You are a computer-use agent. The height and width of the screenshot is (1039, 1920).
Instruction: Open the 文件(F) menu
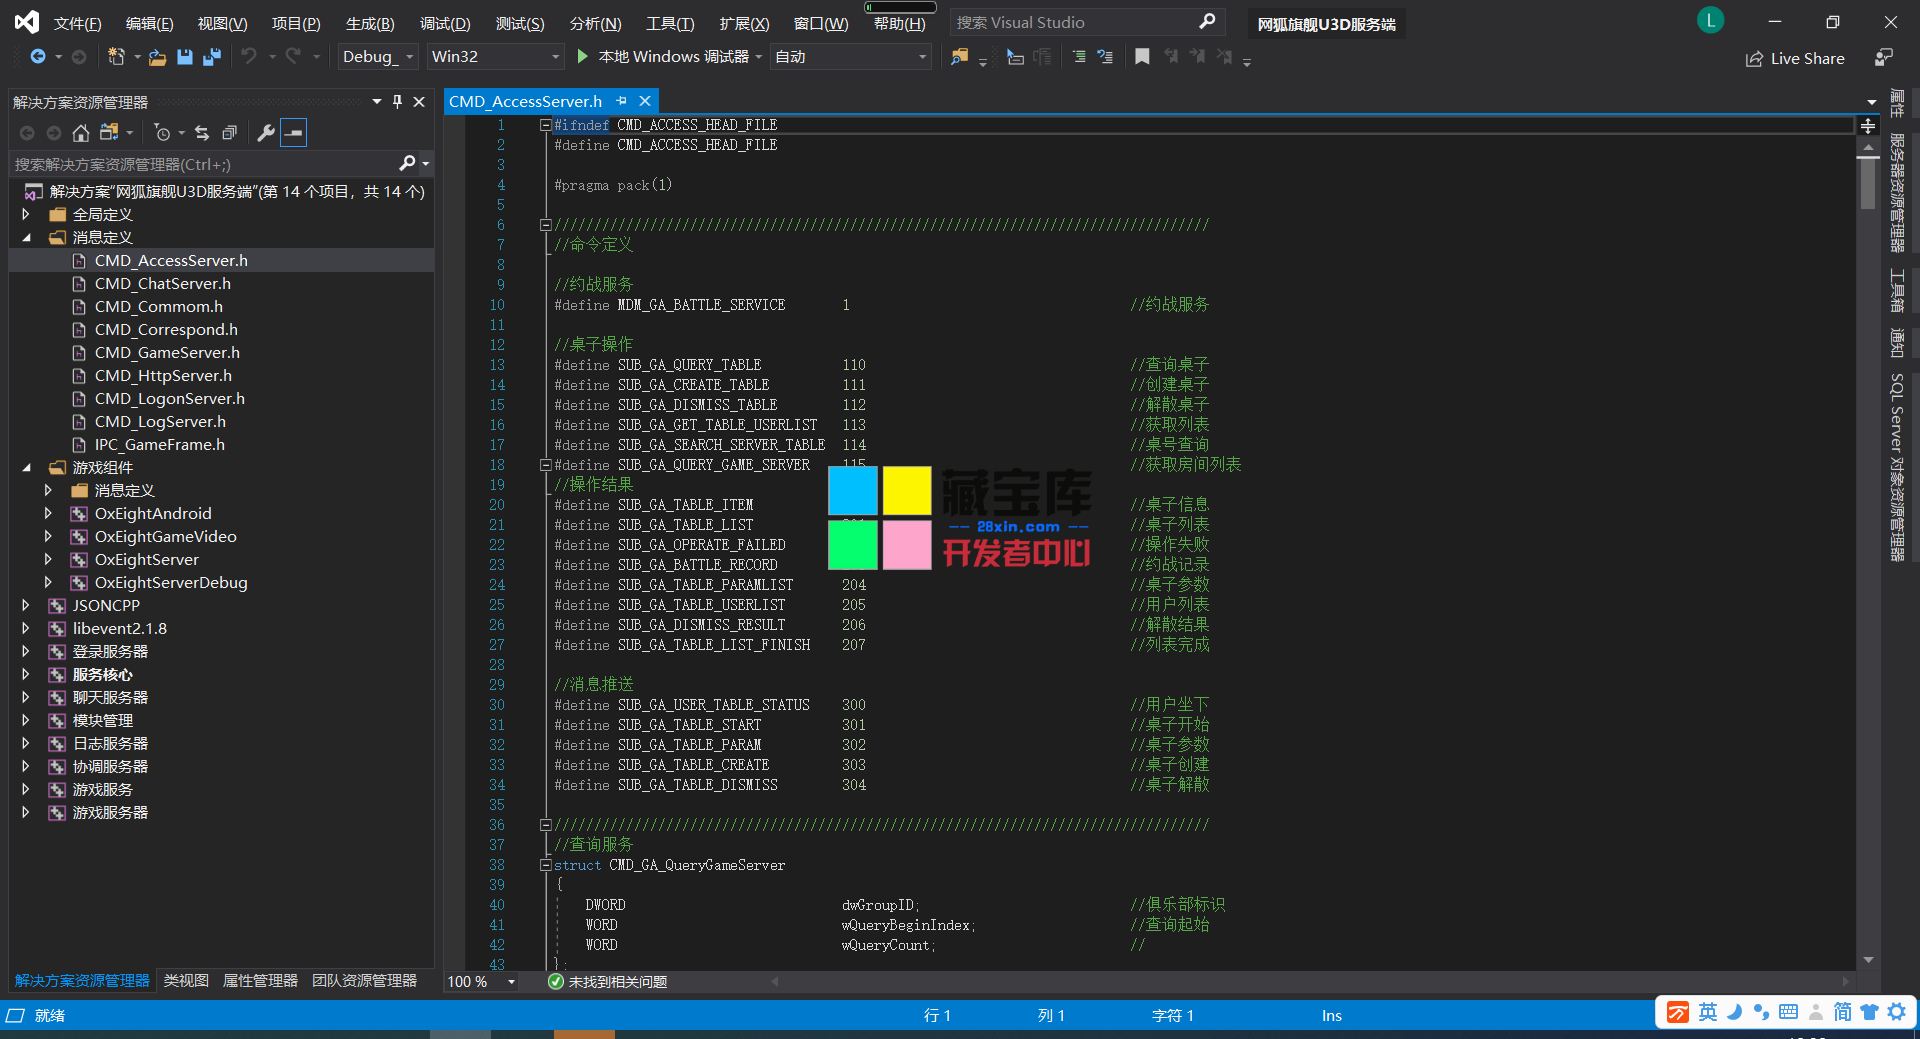77,23
